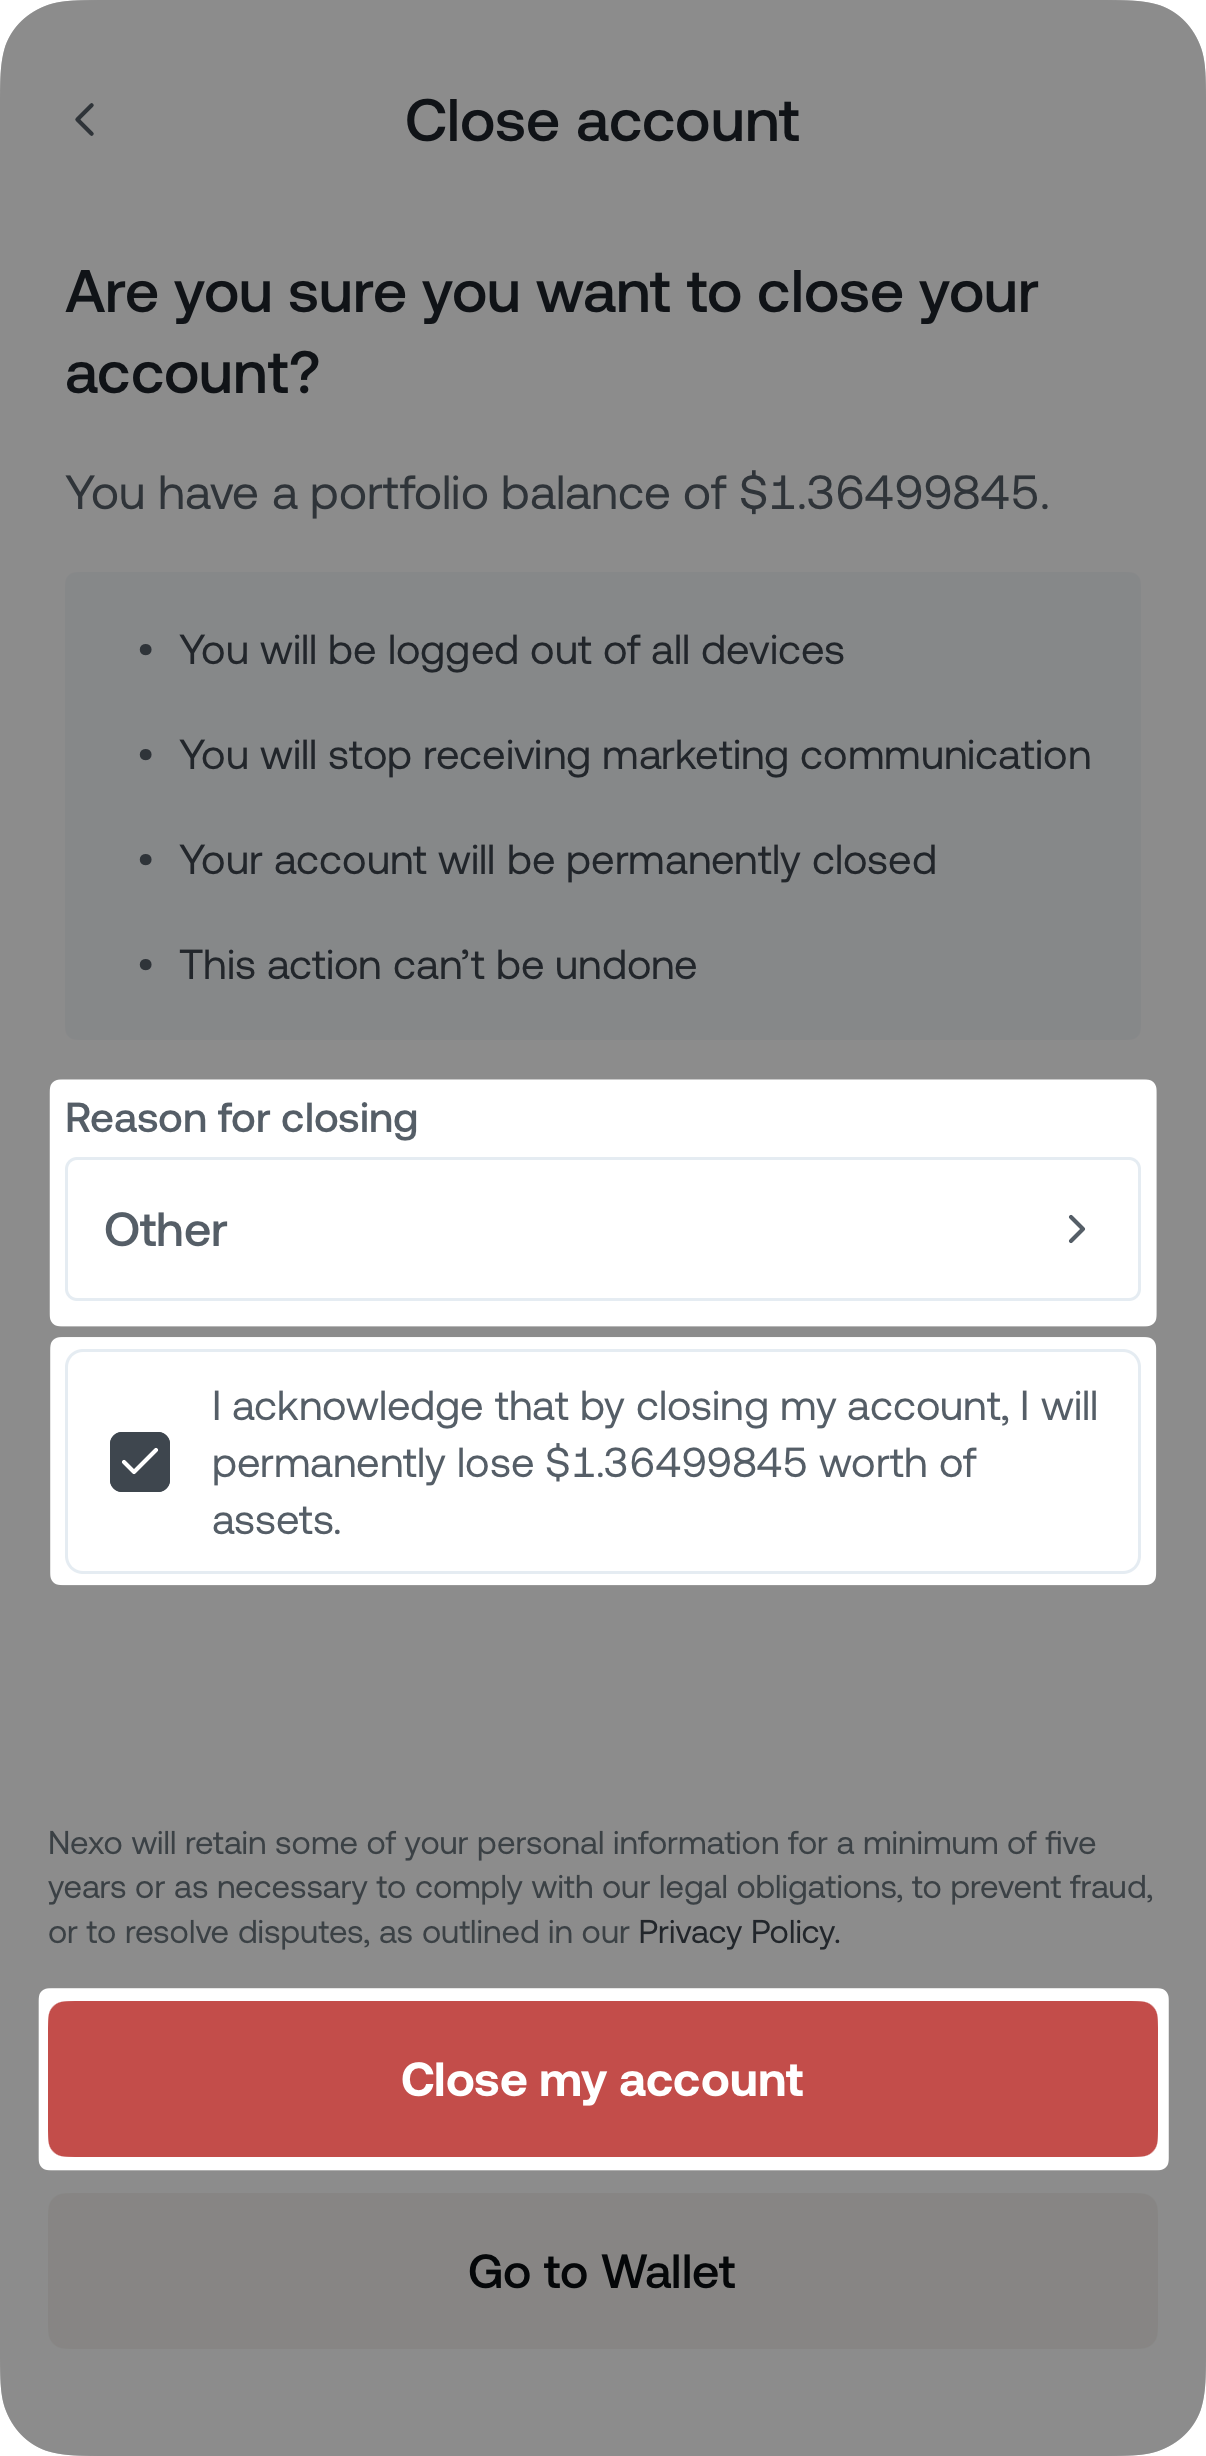1206x2456 pixels.
Task: Tap the Reason for closing section label
Action: tap(240, 1117)
